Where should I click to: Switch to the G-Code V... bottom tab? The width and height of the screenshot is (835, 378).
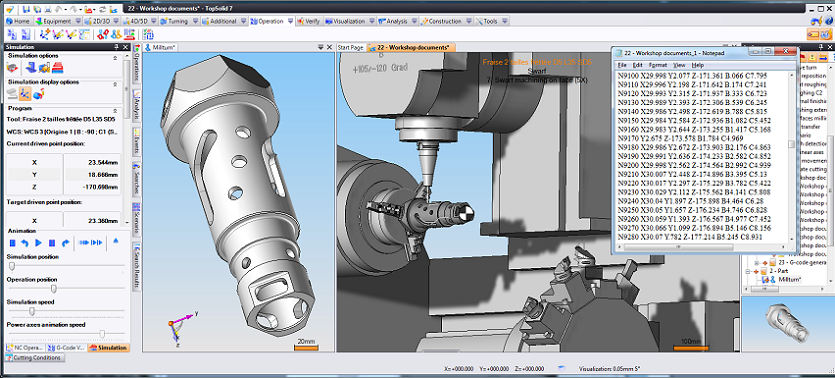[x=66, y=348]
